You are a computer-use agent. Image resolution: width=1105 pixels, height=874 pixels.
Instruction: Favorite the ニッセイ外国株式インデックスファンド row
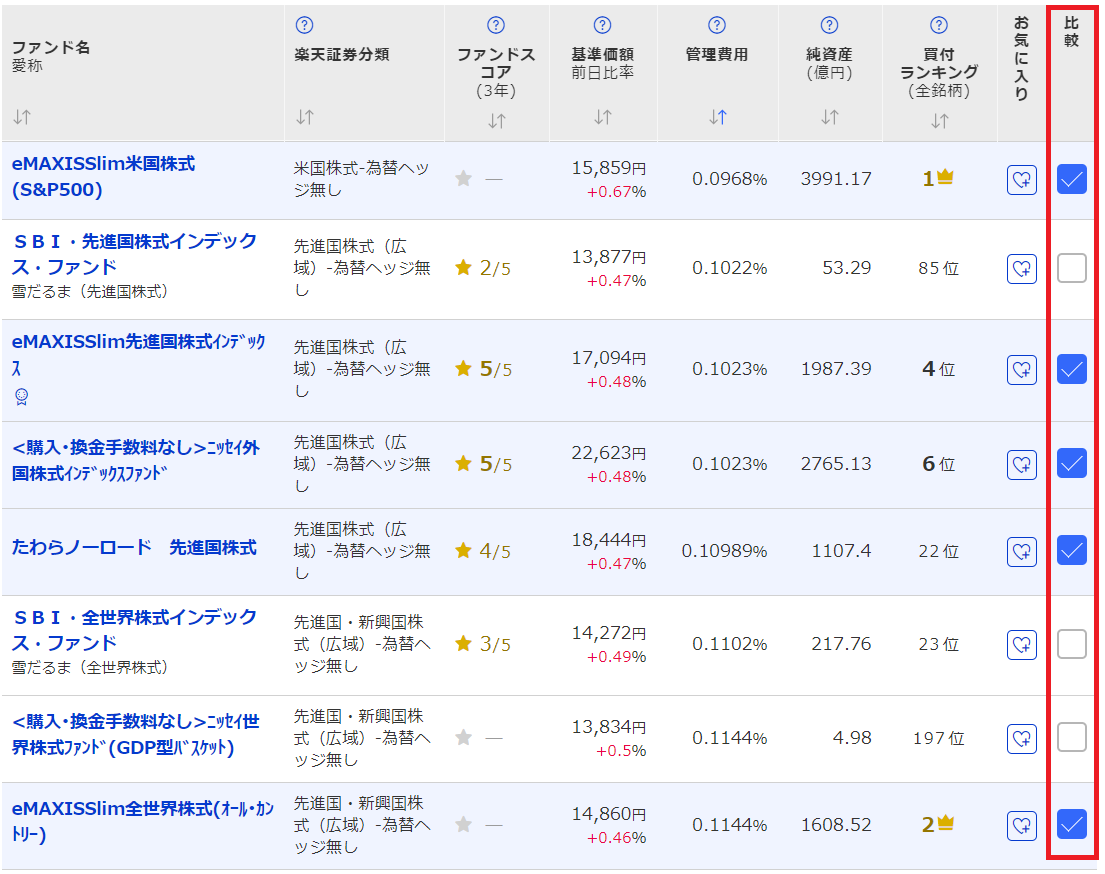(1022, 464)
